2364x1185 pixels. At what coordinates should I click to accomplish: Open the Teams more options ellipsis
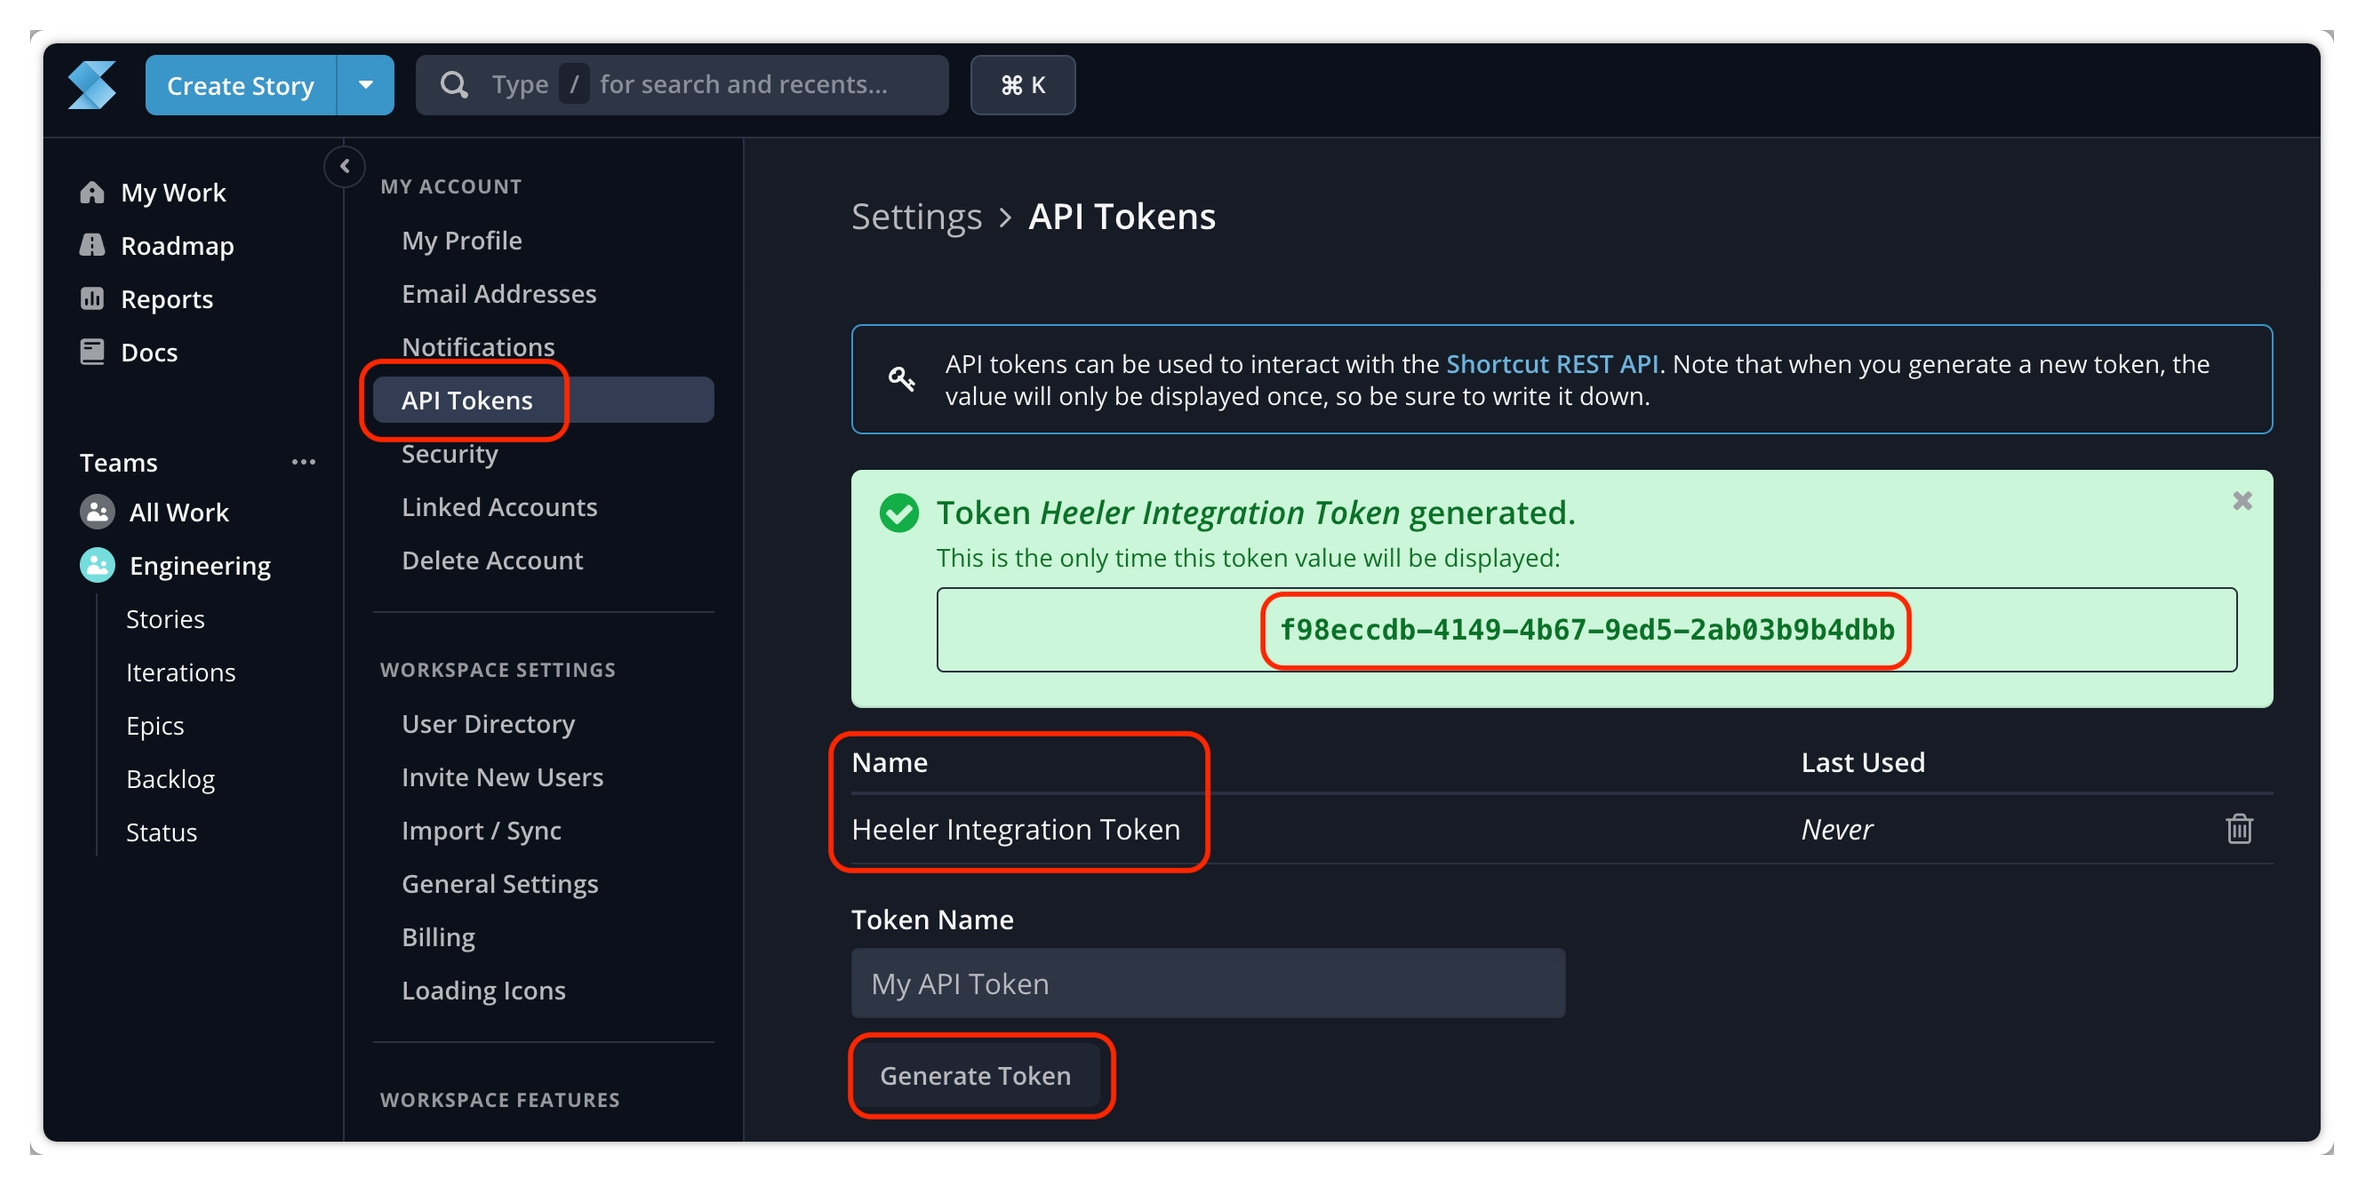pos(303,462)
